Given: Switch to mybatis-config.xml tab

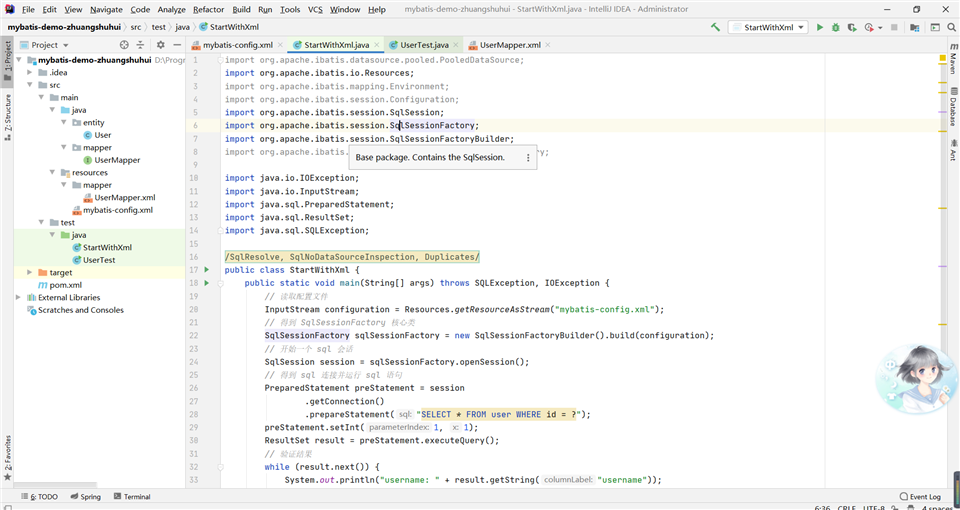Looking at the screenshot, I should 238,45.
